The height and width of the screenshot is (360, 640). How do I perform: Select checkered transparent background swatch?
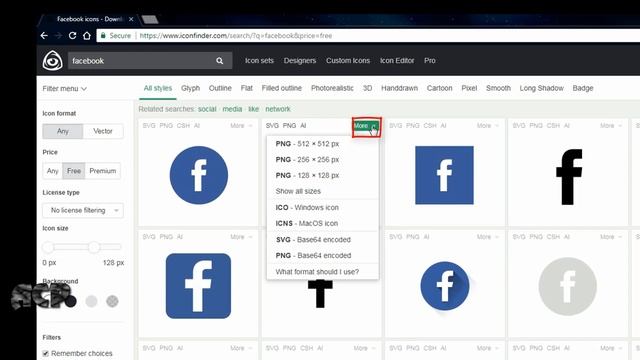pos(112,301)
